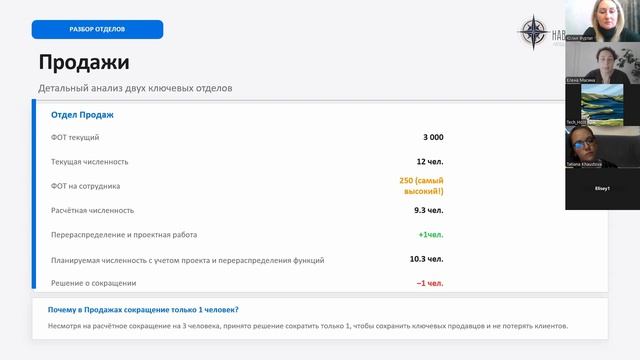Click the «Расчётная численность» row label

tap(92, 211)
